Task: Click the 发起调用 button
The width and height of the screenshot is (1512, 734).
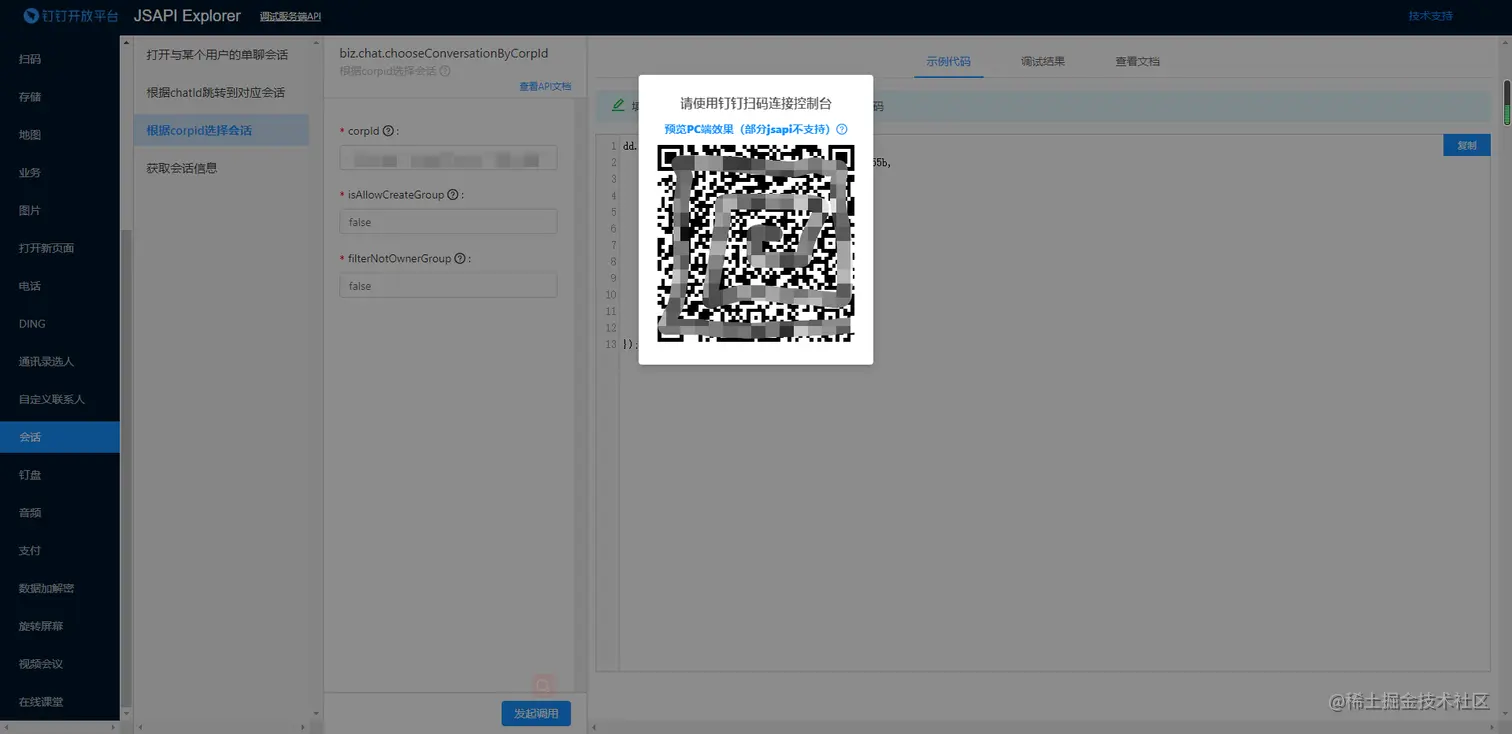Action: [x=536, y=714]
